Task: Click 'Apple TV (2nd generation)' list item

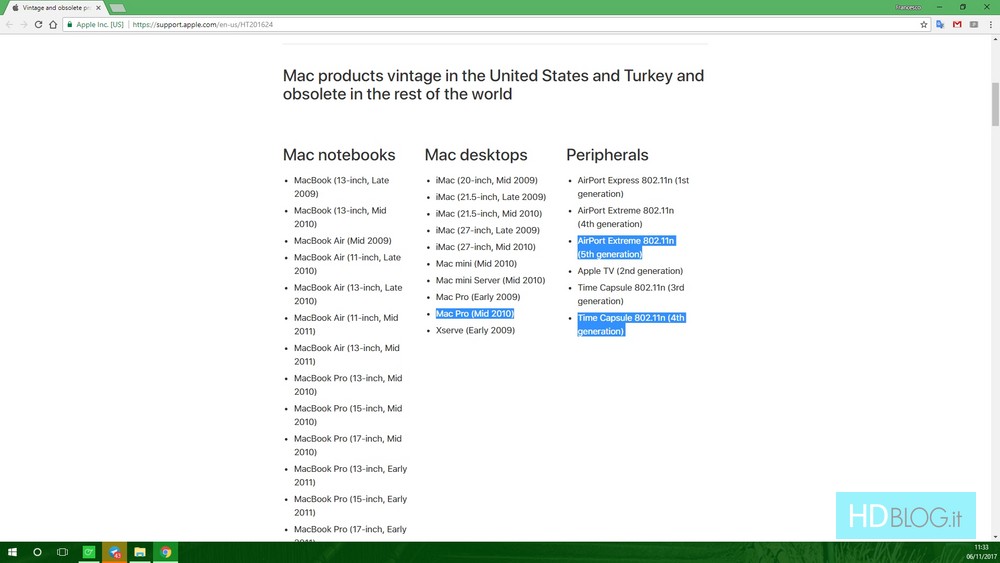Action: click(x=630, y=270)
